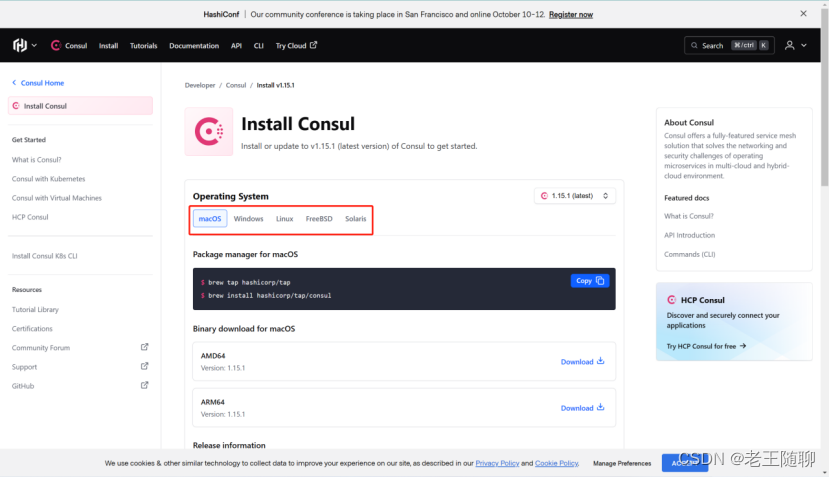Click the Copy button for brew commands
The width and height of the screenshot is (830, 477).
590,281
